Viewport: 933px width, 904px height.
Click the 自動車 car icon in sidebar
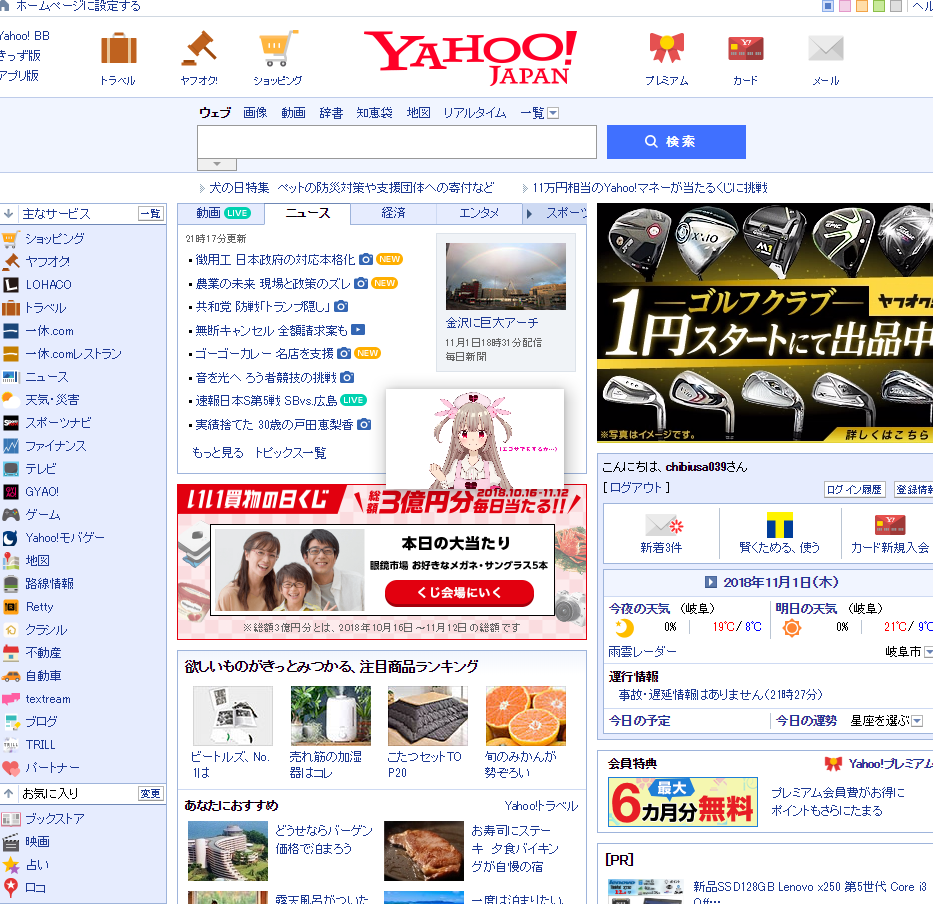11,676
